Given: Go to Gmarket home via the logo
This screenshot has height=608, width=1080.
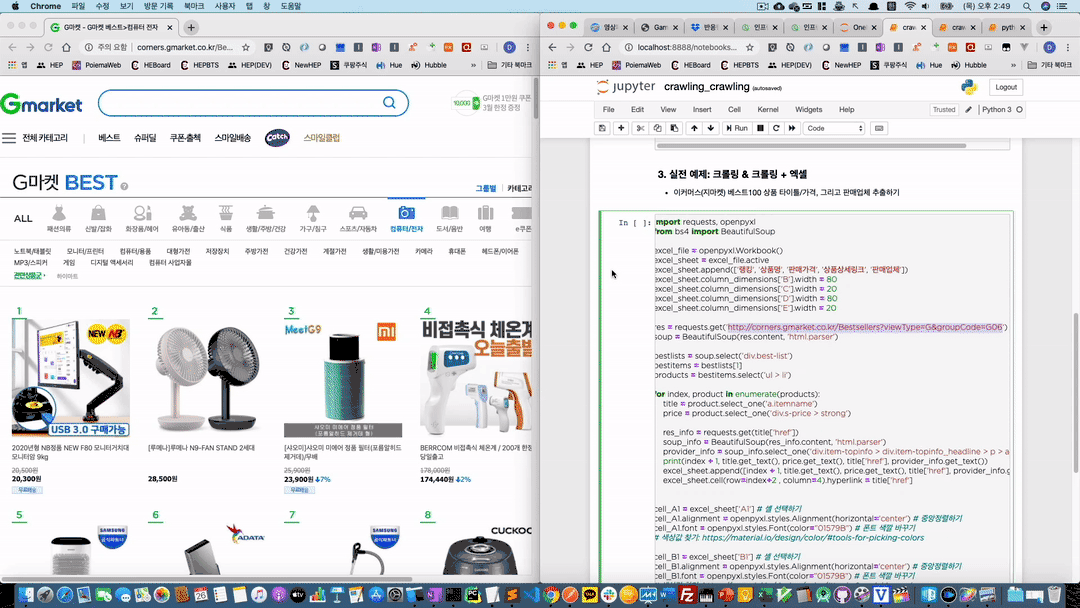Looking at the screenshot, I should pyautogui.click(x=41, y=104).
